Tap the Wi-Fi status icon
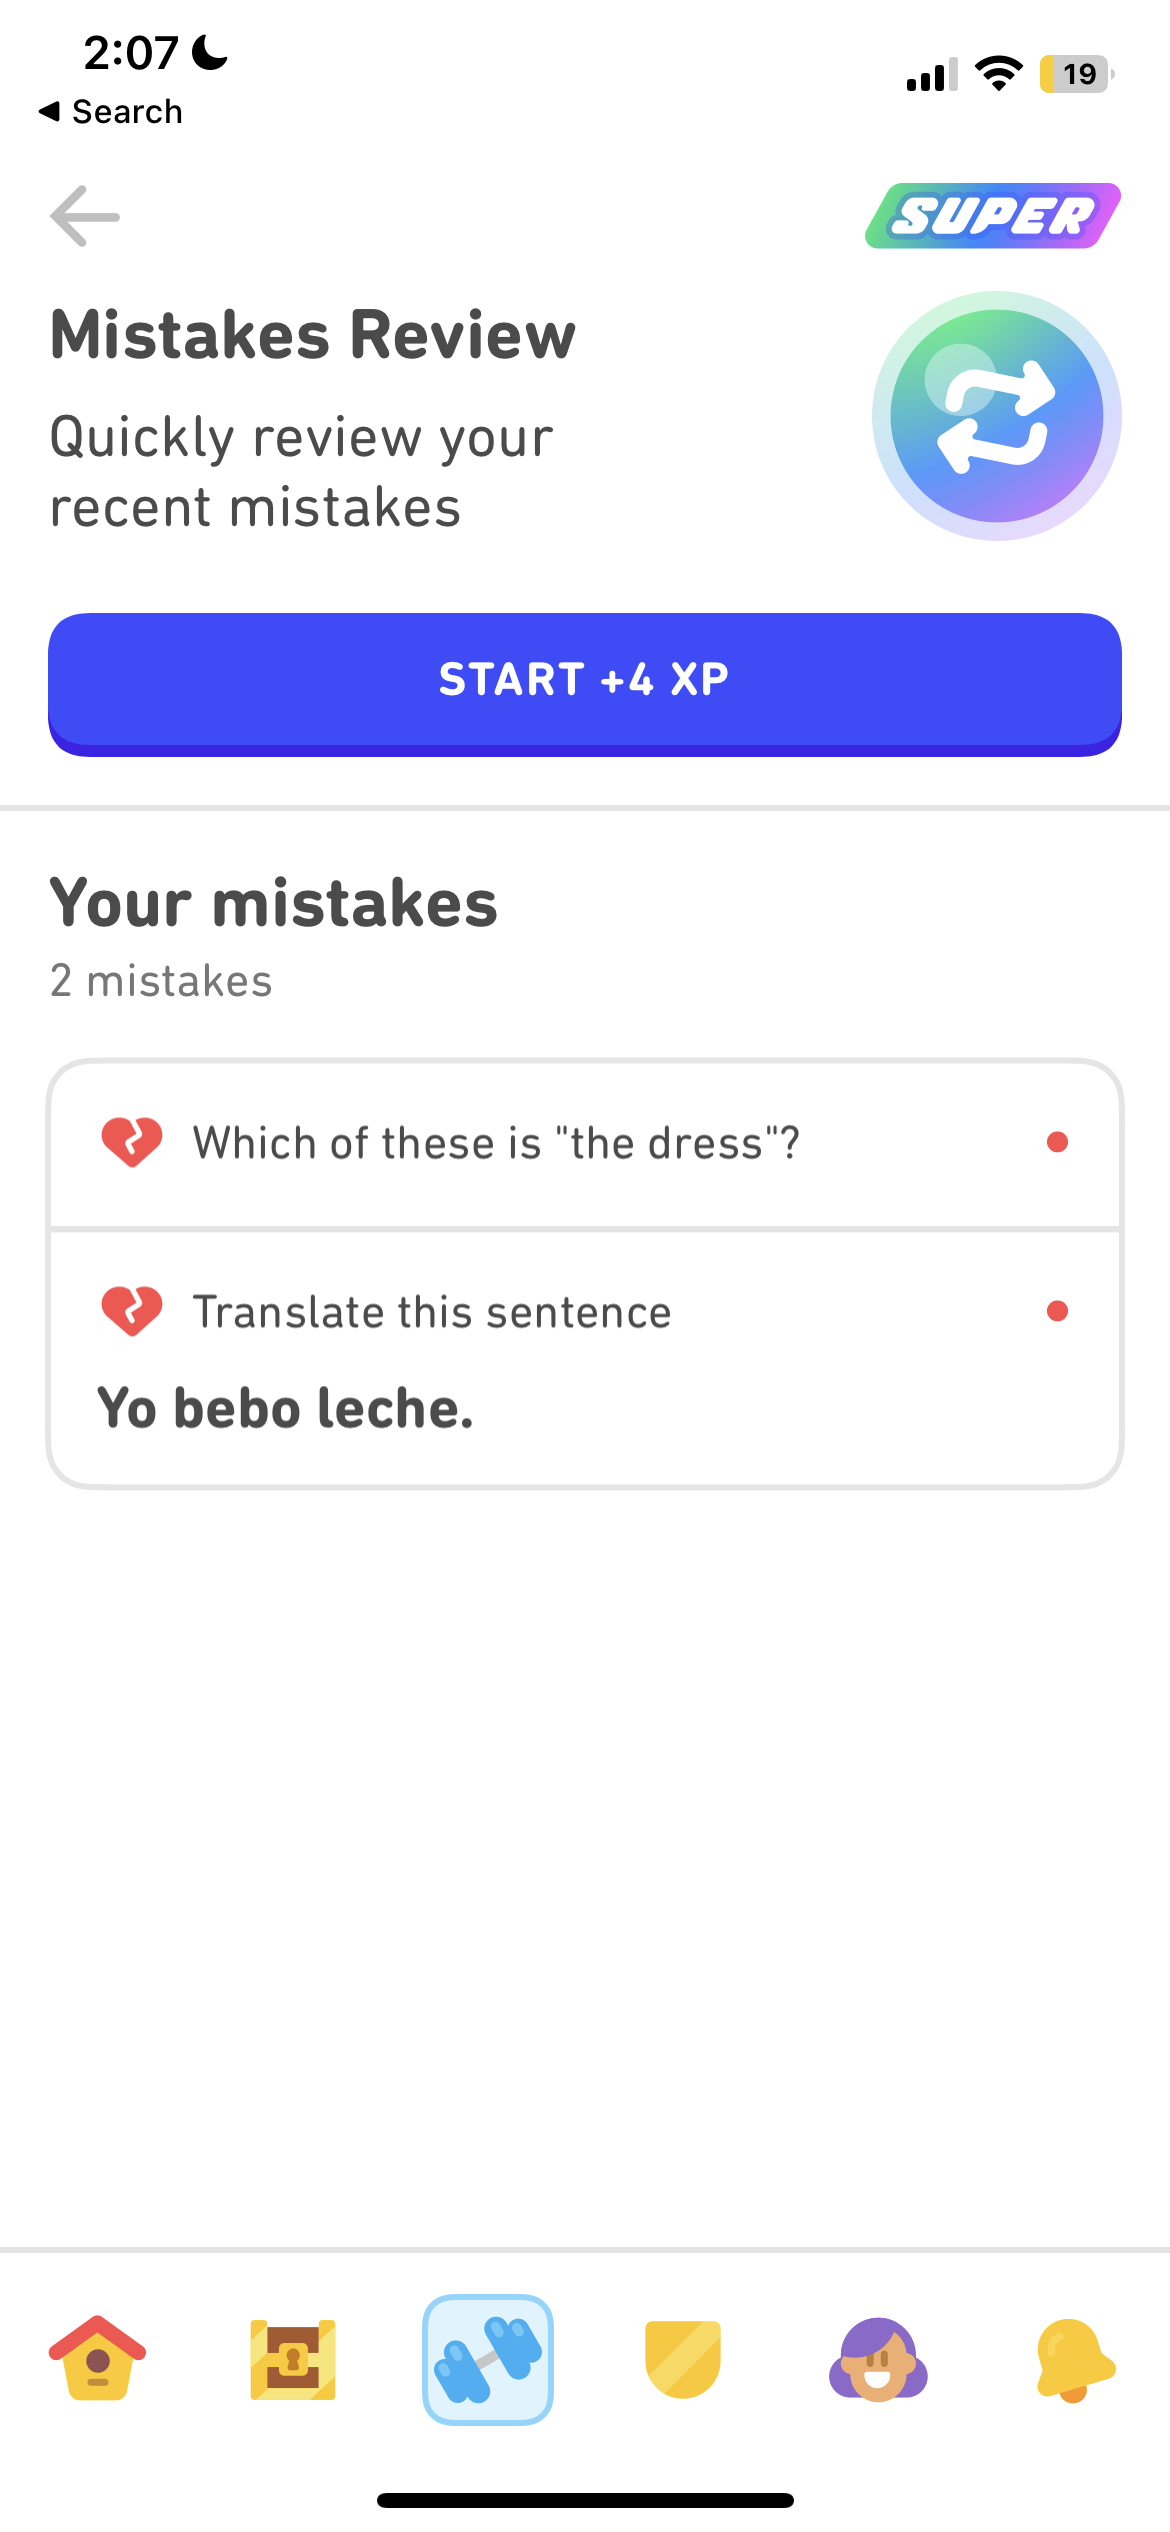1170x2532 pixels. 998,74
